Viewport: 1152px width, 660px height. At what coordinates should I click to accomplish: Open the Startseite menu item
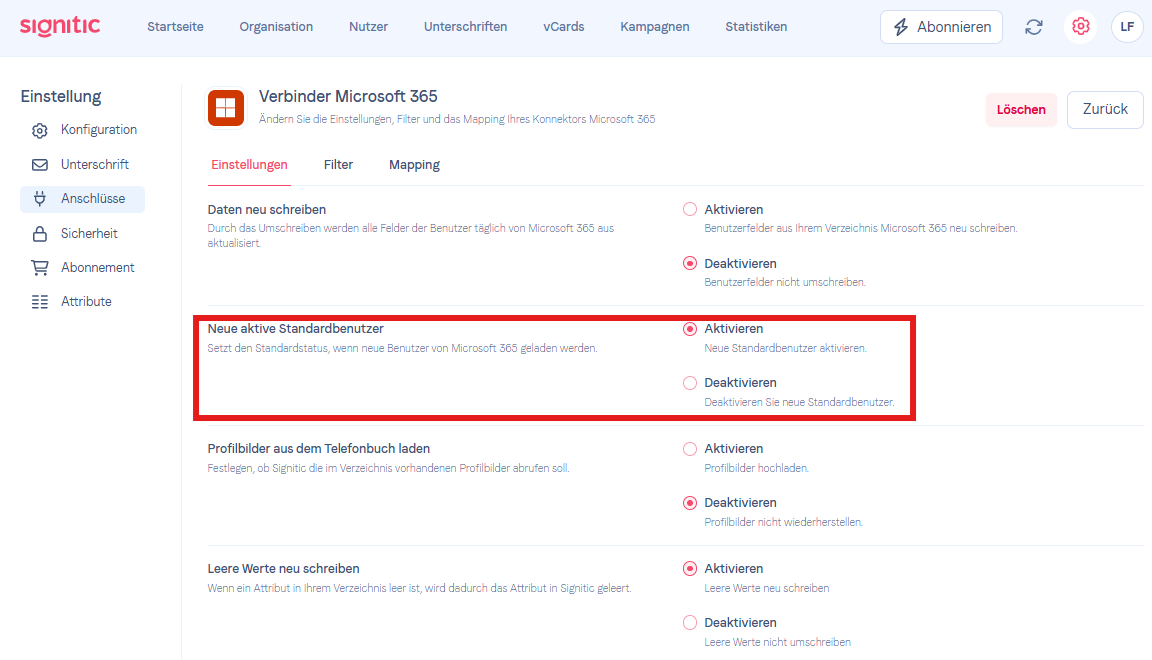point(175,26)
